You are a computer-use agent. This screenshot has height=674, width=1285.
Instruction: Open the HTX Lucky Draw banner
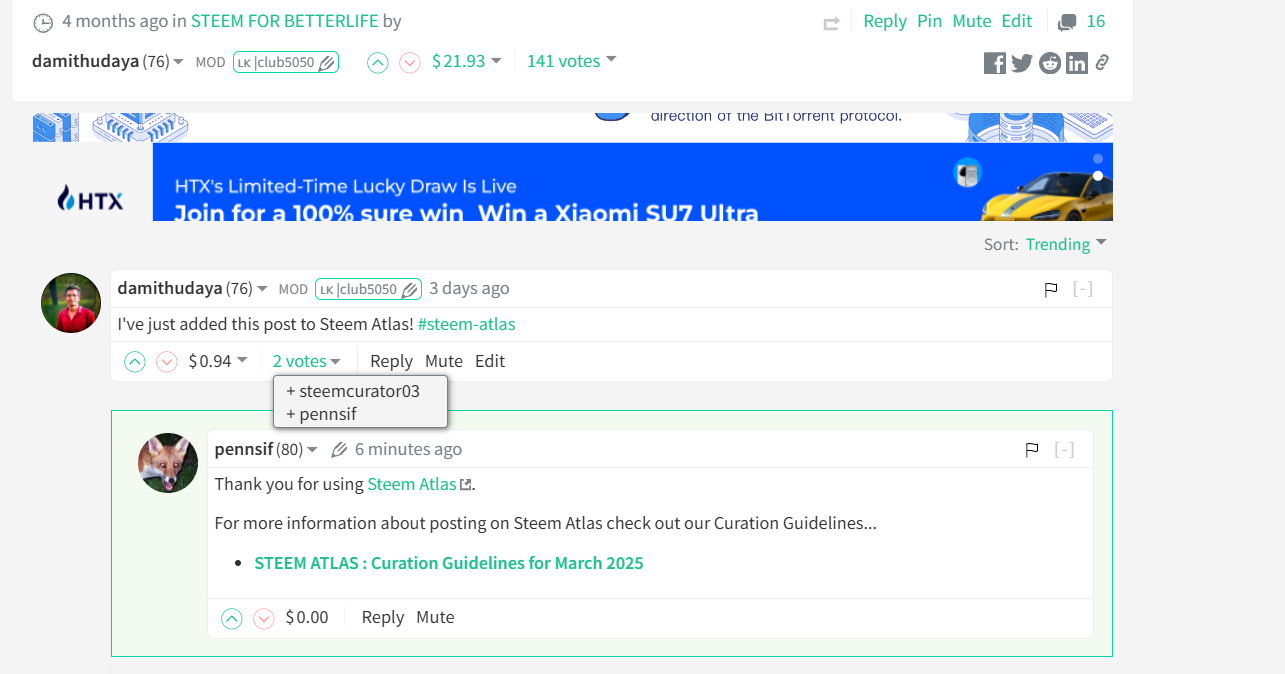(633, 182)
